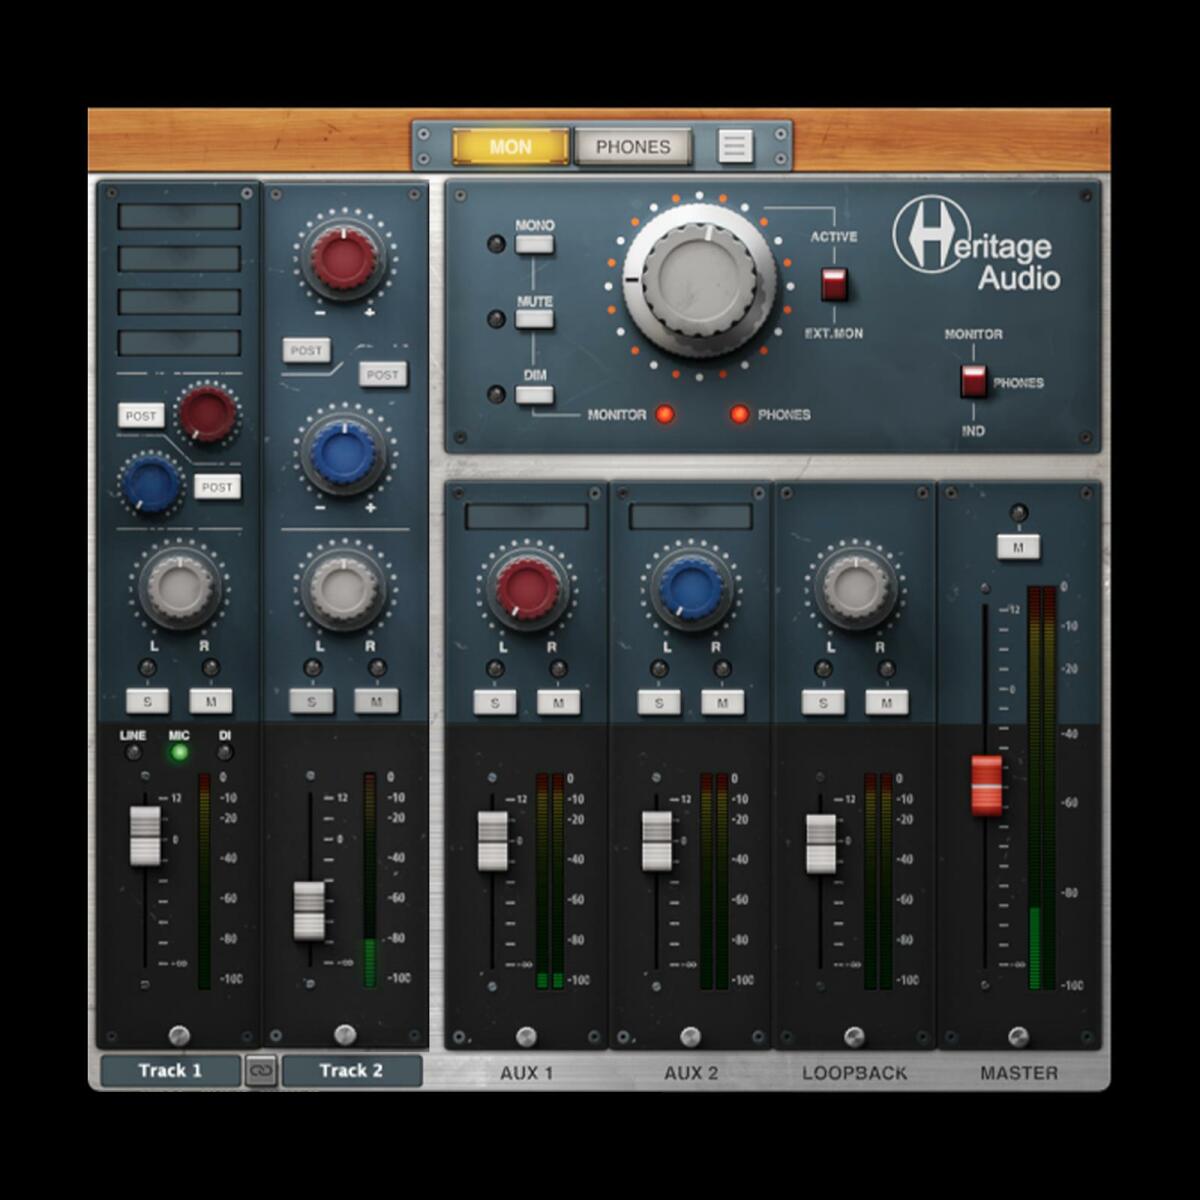
Task: Toggle the left POST button on Track 2
Action: tap(306, 351)
